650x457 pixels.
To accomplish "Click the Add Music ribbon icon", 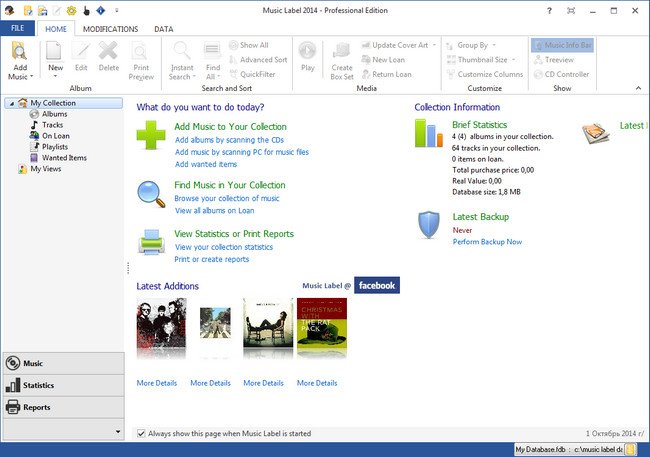I will click(19, 51).
